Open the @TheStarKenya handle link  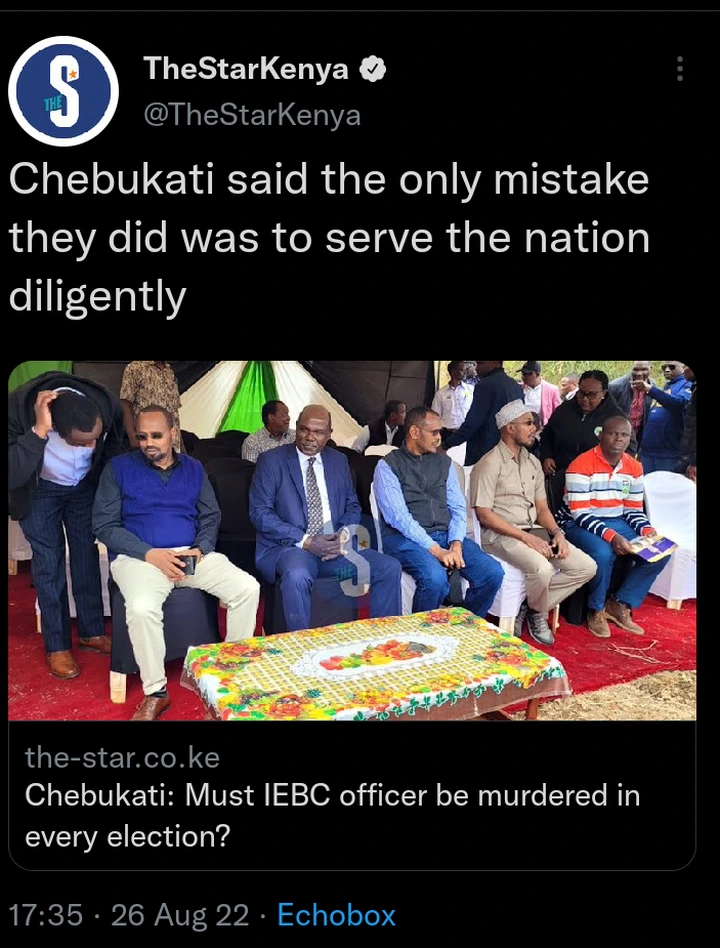coord(252,114)
